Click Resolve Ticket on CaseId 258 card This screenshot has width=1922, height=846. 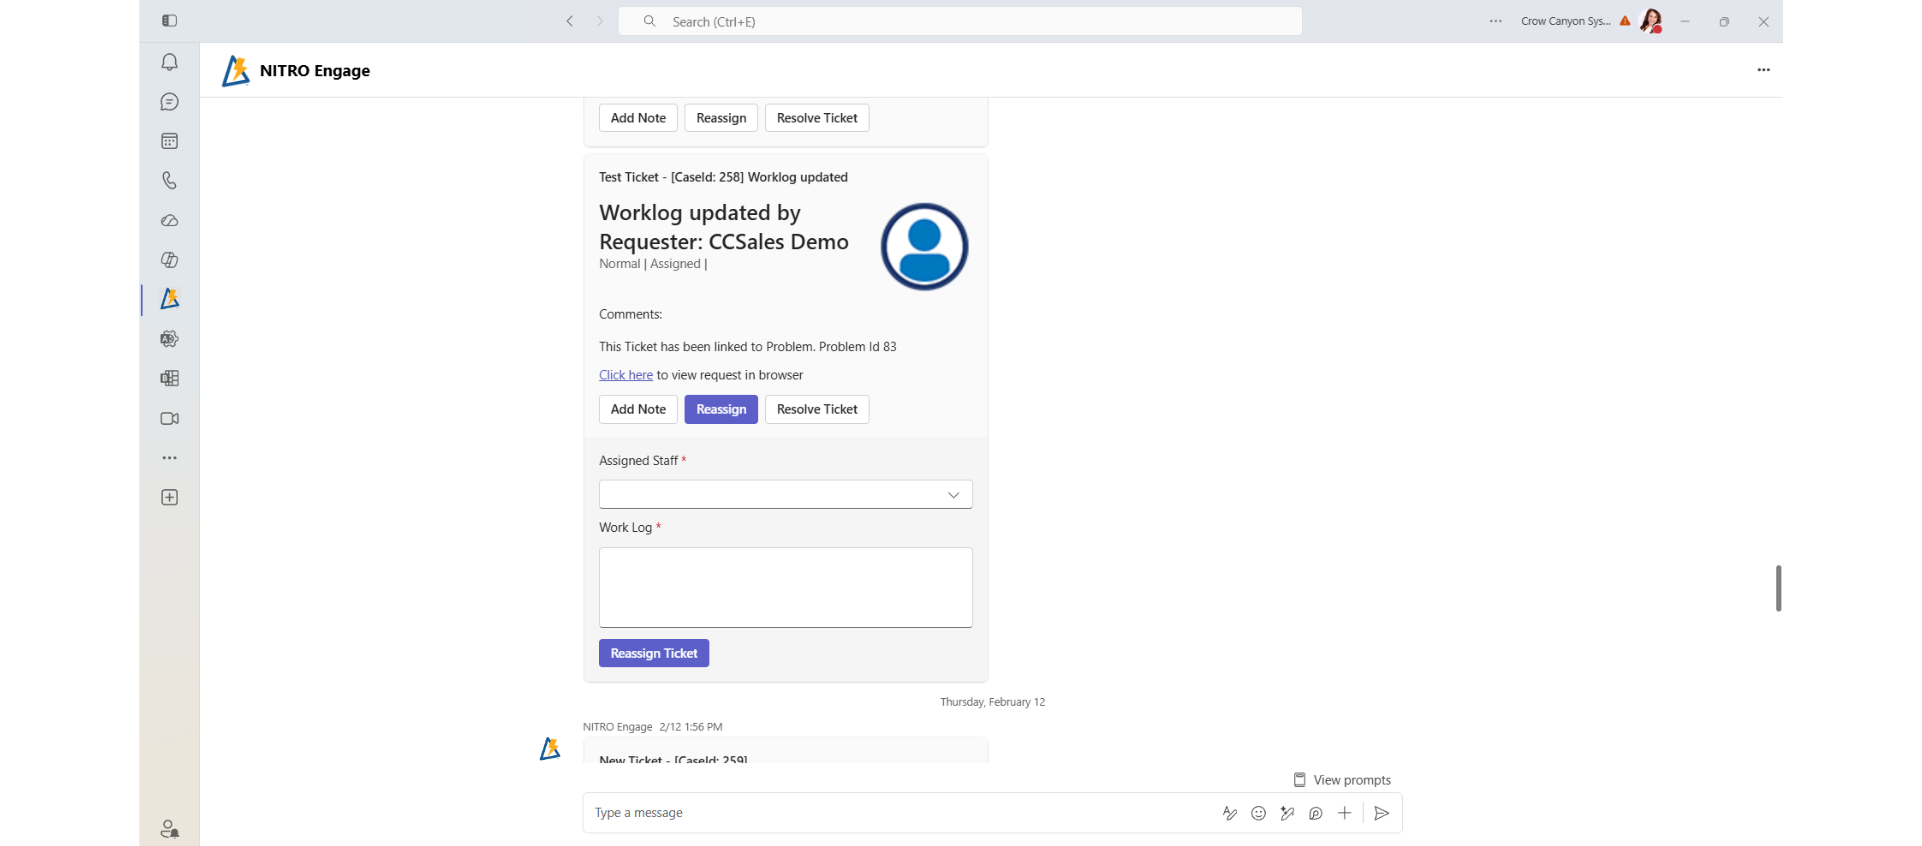click(817, 409)
